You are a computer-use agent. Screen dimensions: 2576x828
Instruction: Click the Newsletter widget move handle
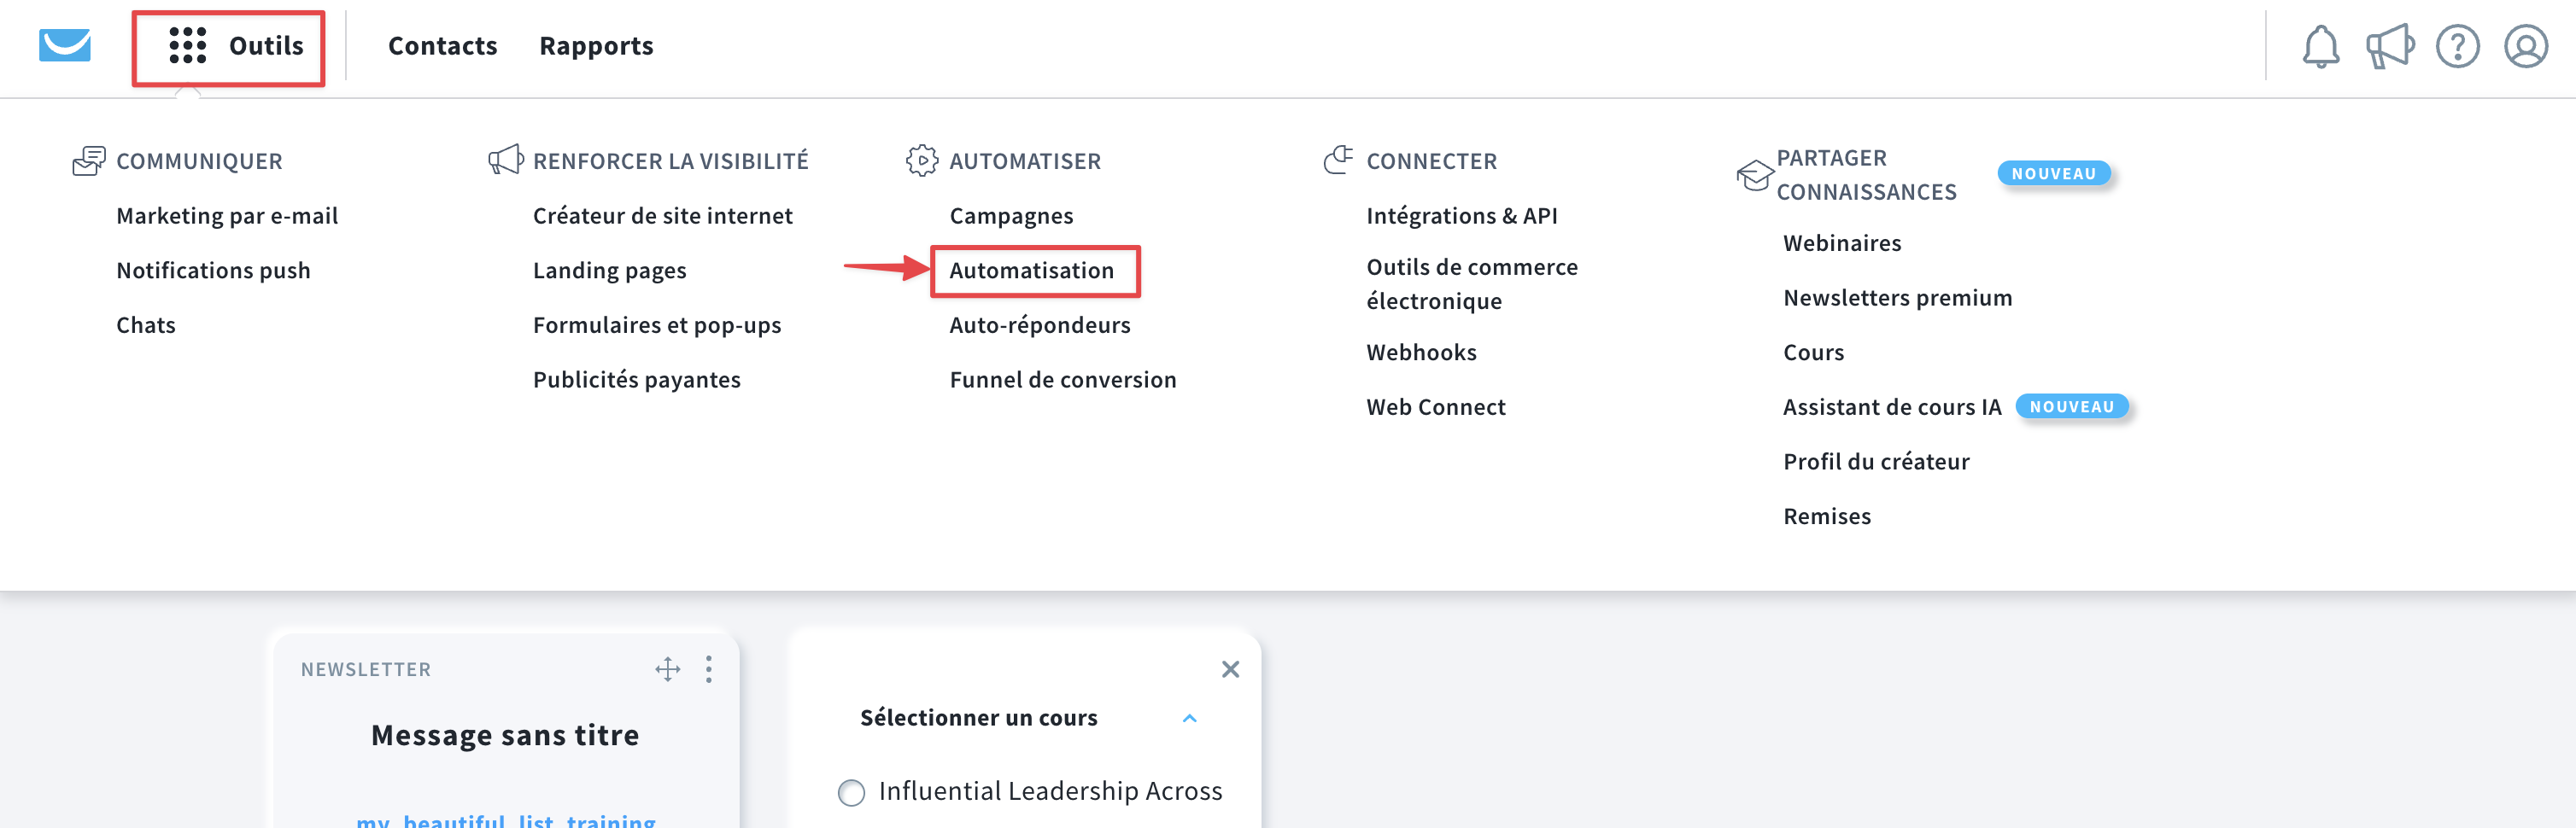click(666, 669)
